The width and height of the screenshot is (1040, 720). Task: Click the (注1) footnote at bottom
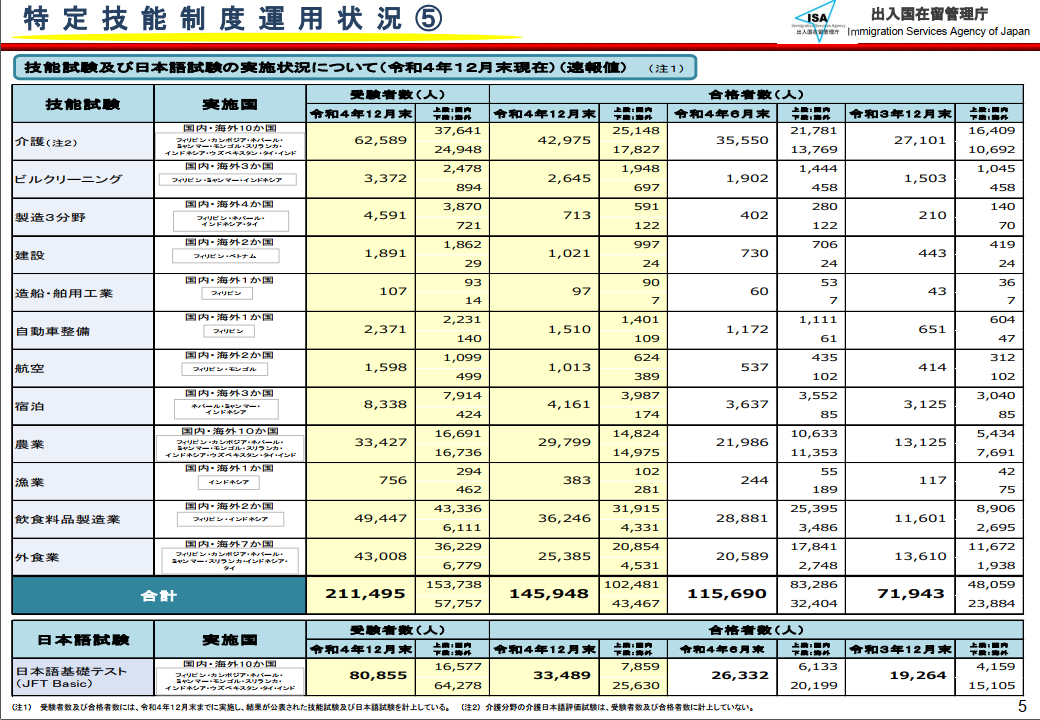point(233,707)
